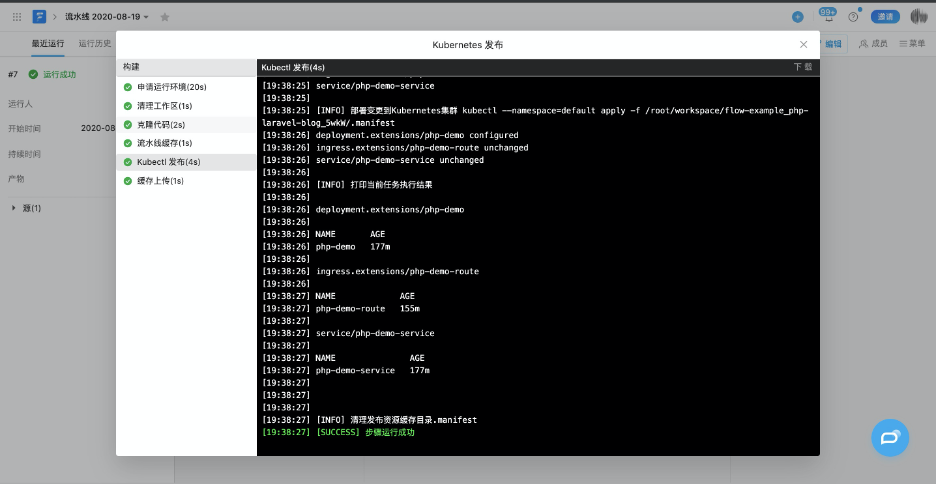Open notifications with the 99+ badge

click(829, 16)
